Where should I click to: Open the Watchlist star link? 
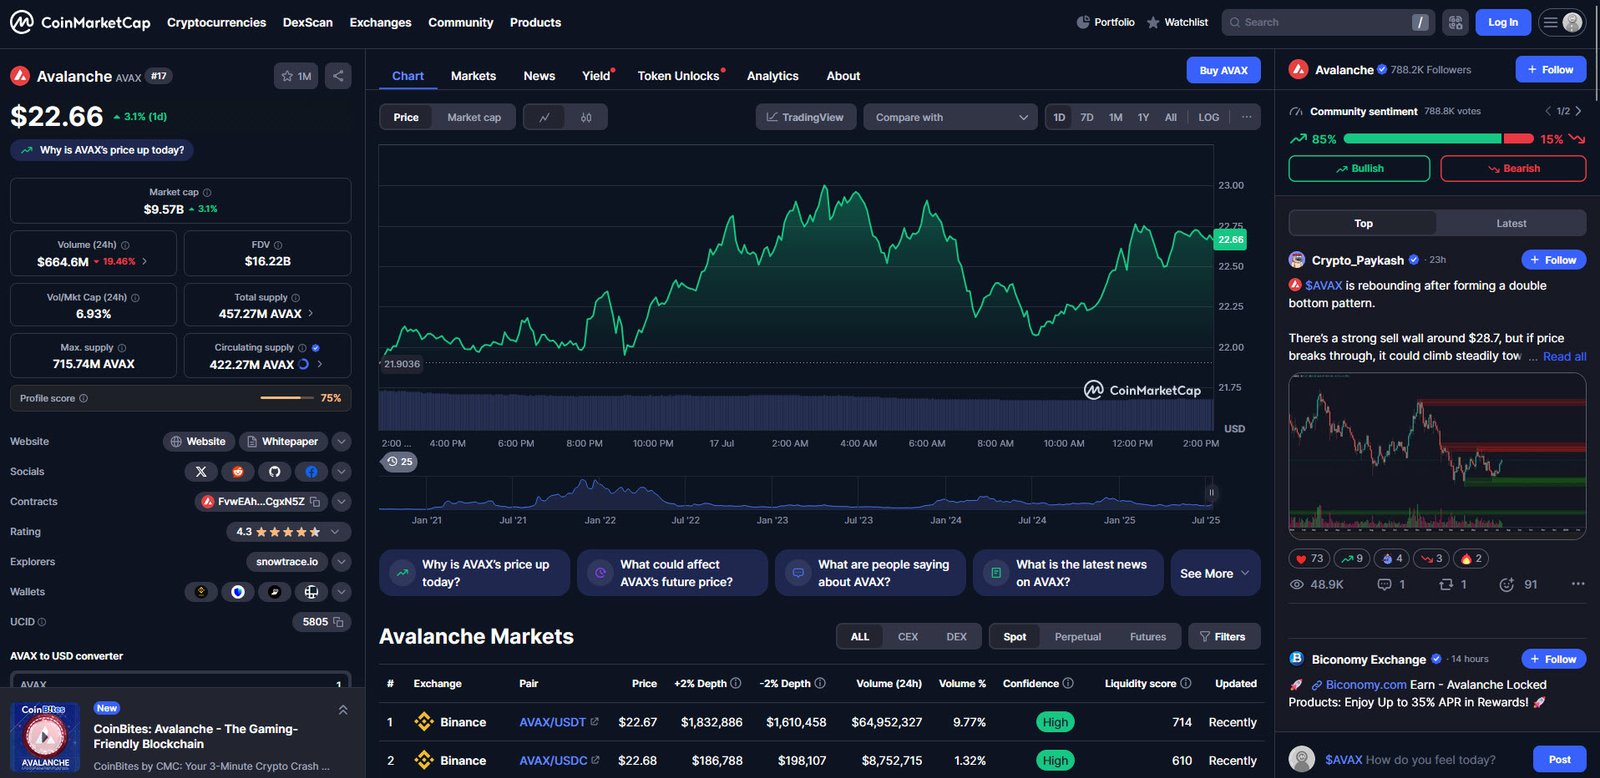pyautogui.click(x=1177, y=22)
